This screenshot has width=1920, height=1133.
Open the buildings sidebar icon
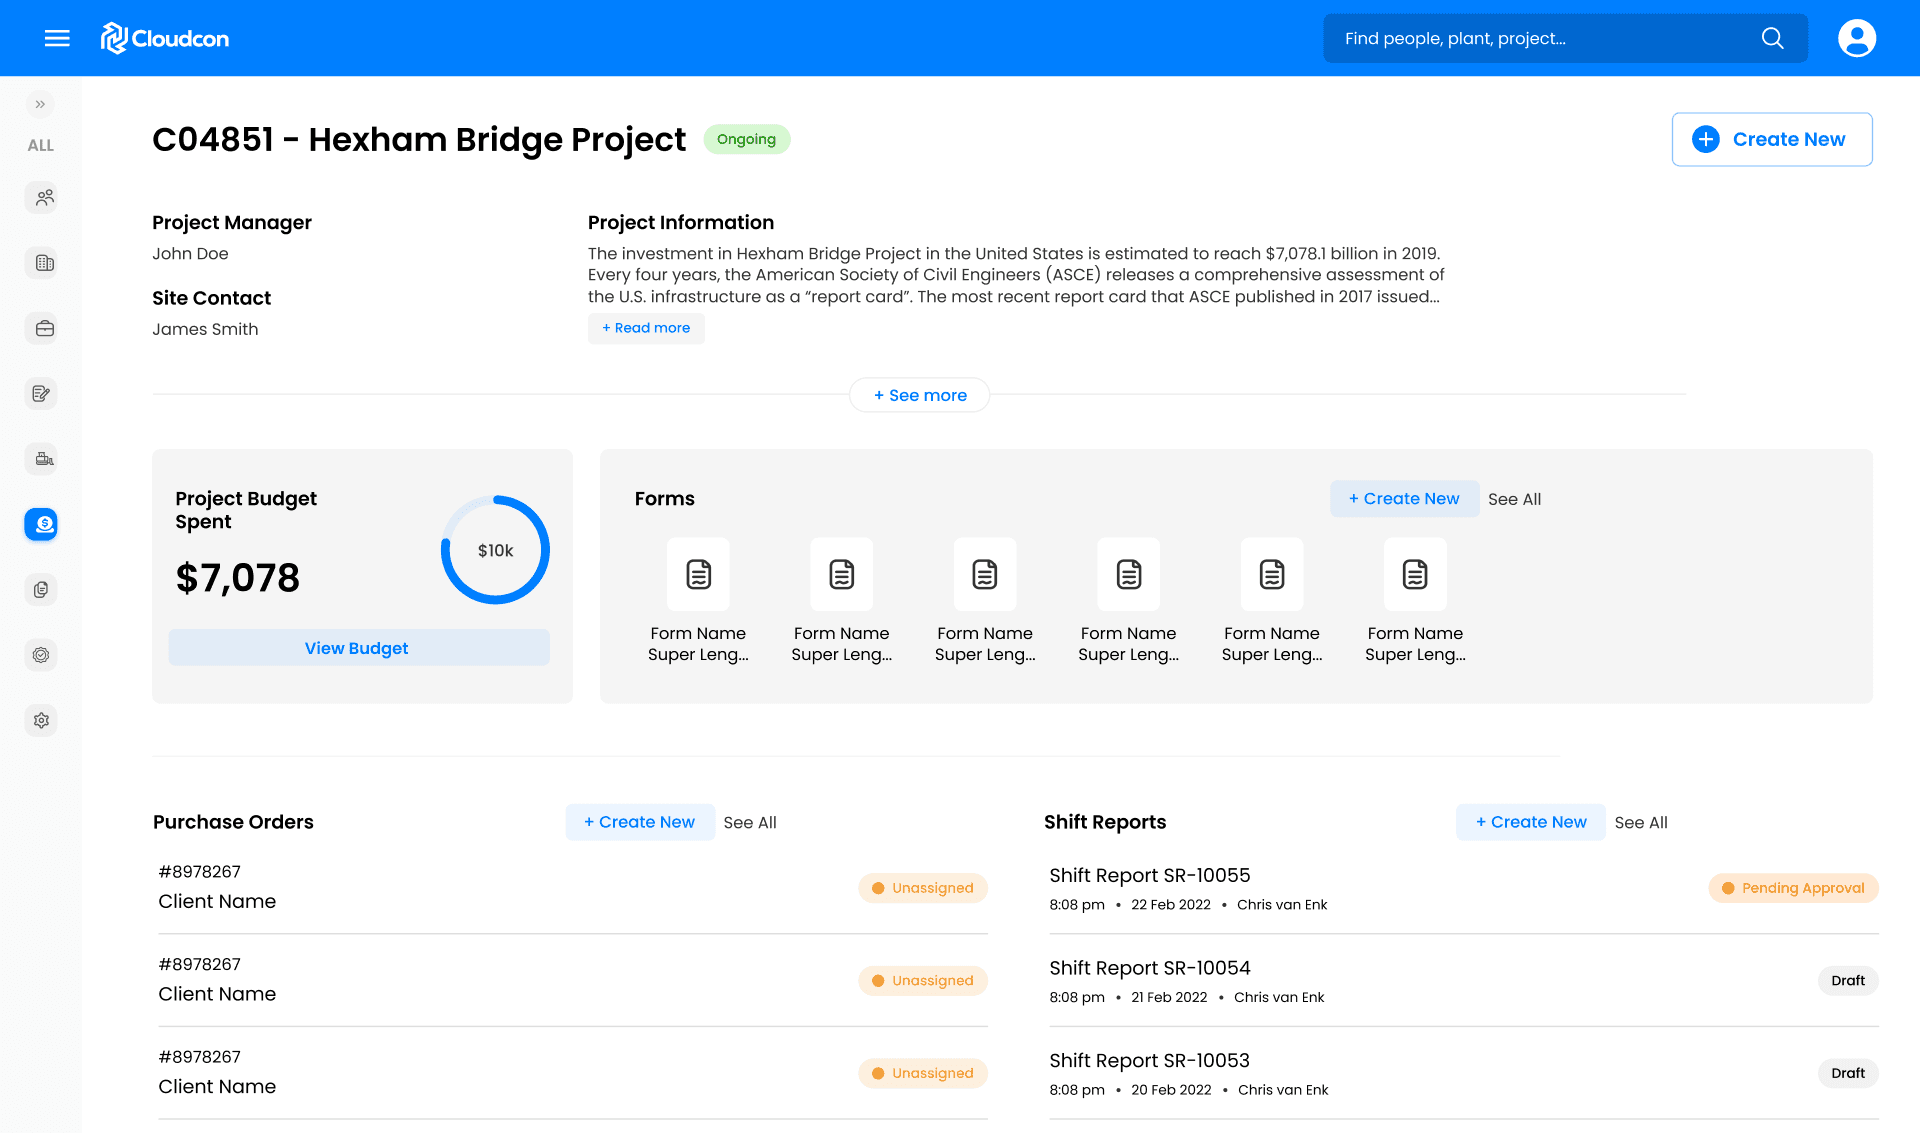tap(41, 263)
